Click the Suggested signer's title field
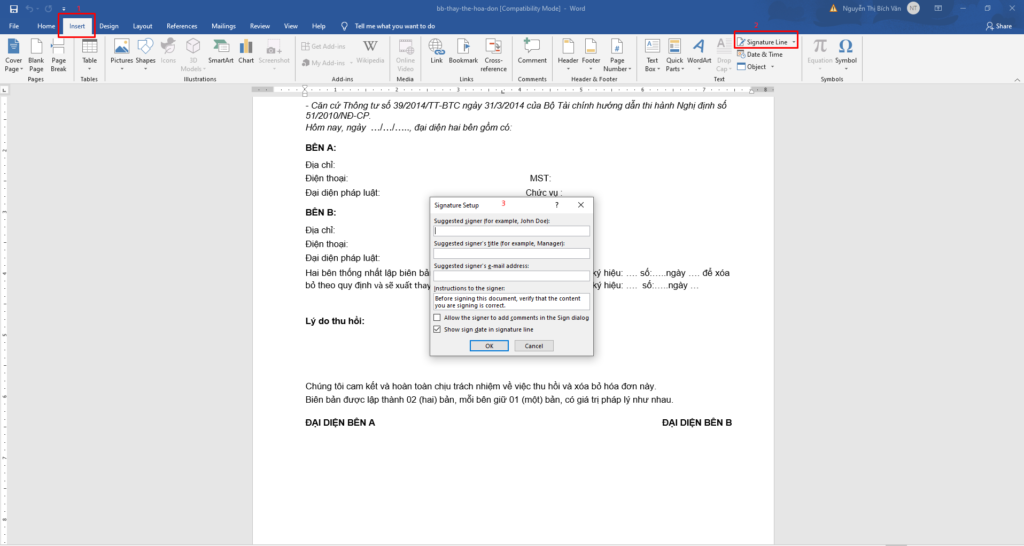 click(511, 253)
